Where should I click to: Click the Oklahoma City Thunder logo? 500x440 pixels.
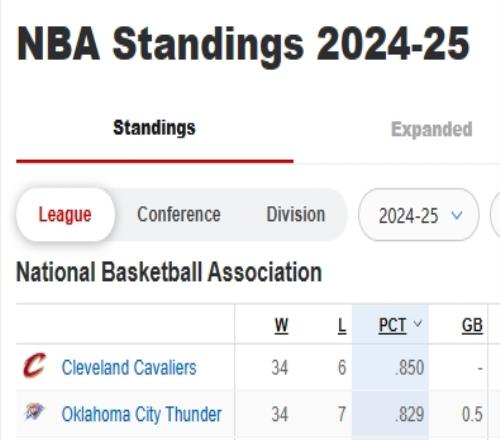[34, 412]
